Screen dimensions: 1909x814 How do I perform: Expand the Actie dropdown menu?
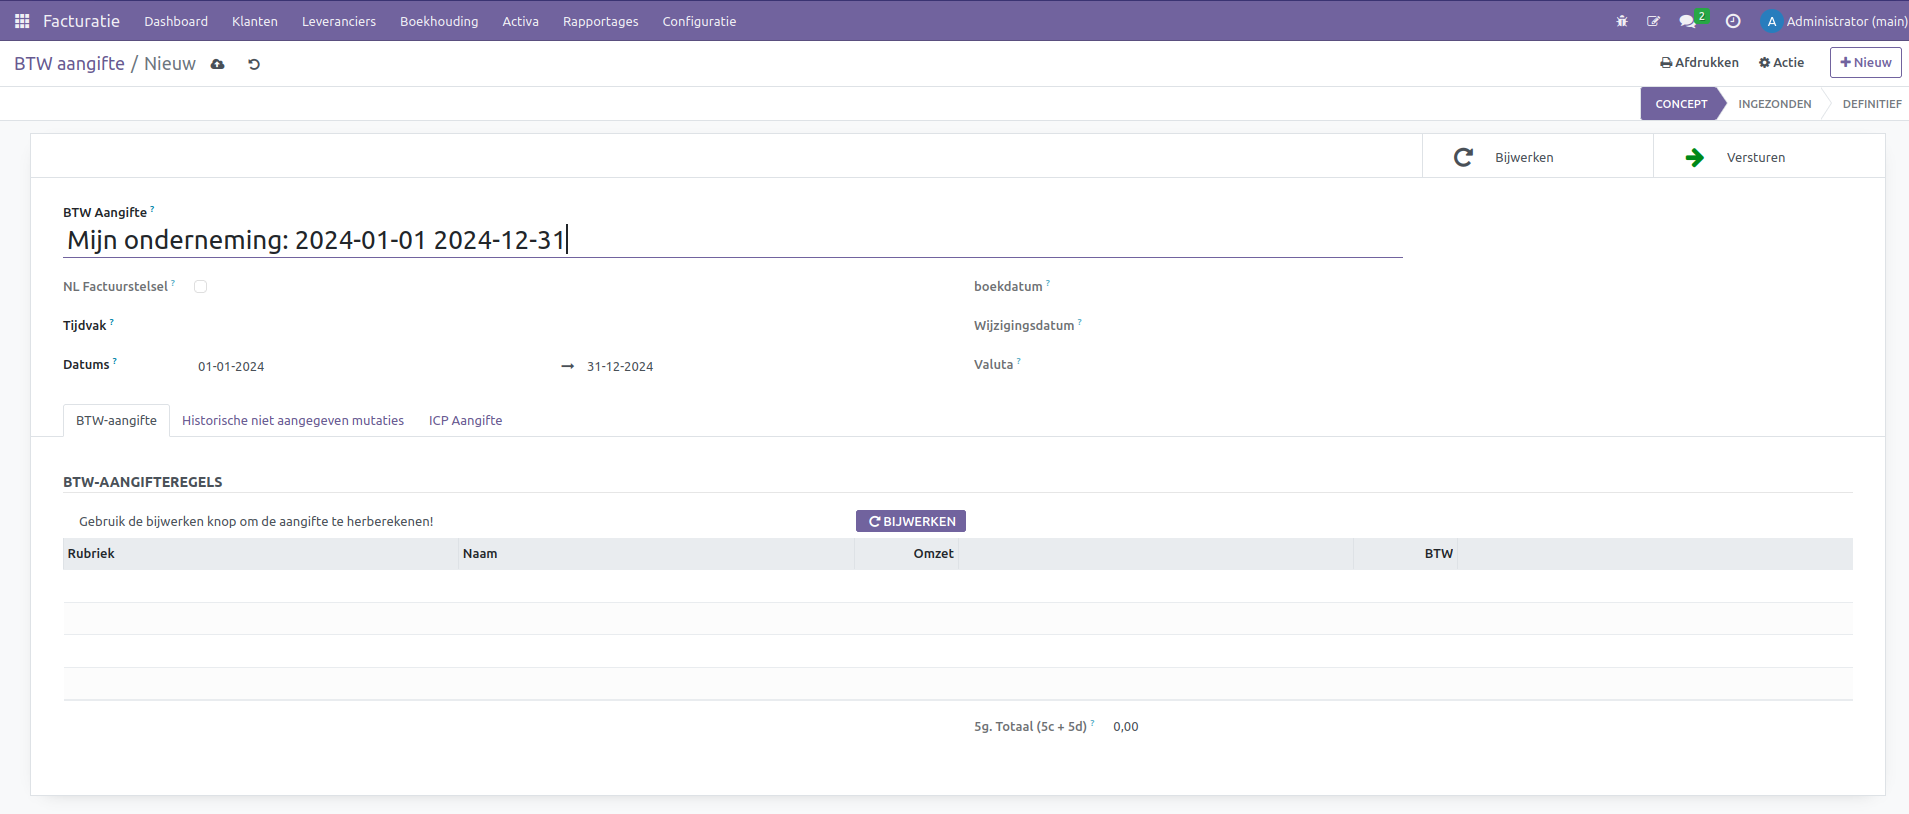[1781, 62]
